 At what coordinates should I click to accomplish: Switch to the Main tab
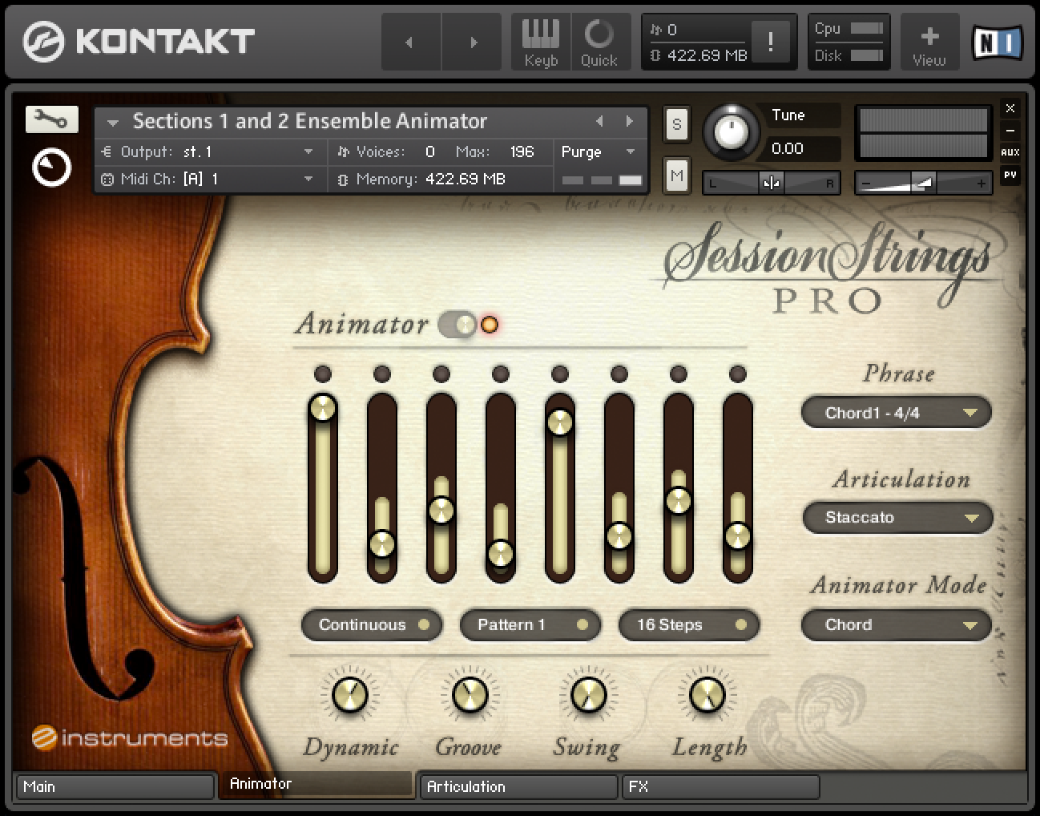114,787
